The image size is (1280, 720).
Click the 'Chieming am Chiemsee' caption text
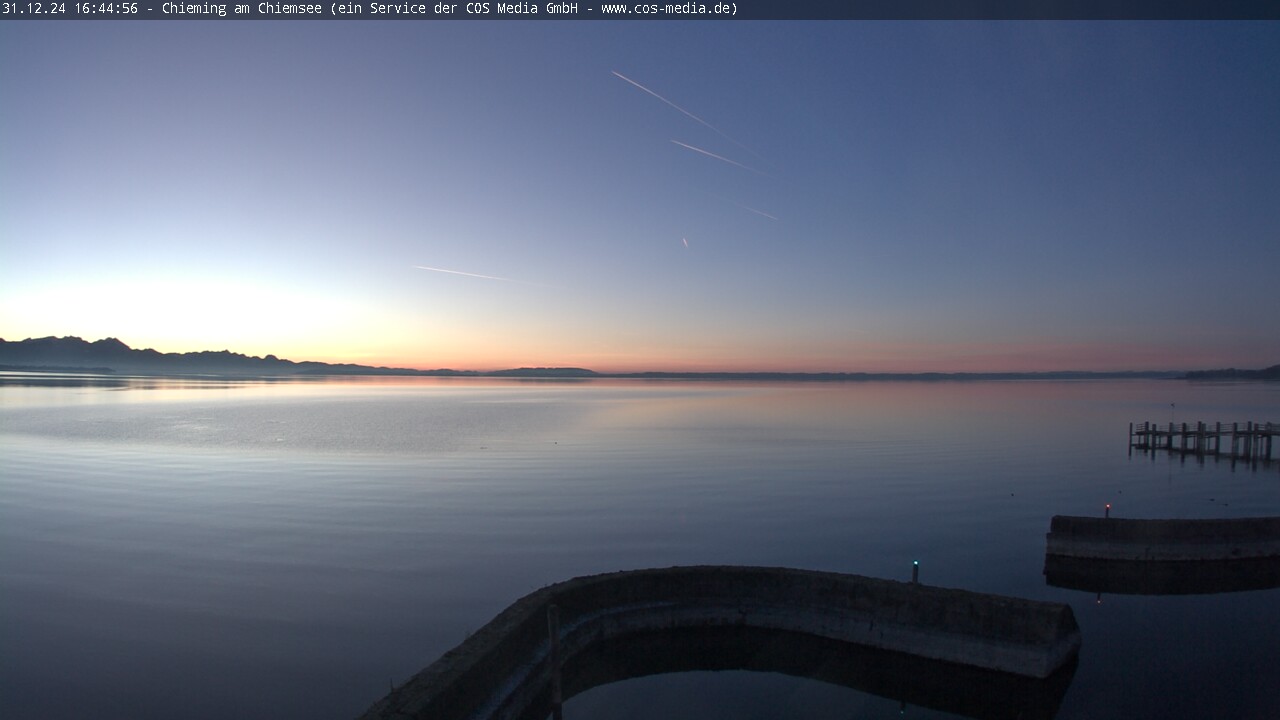tap(243, 9)
